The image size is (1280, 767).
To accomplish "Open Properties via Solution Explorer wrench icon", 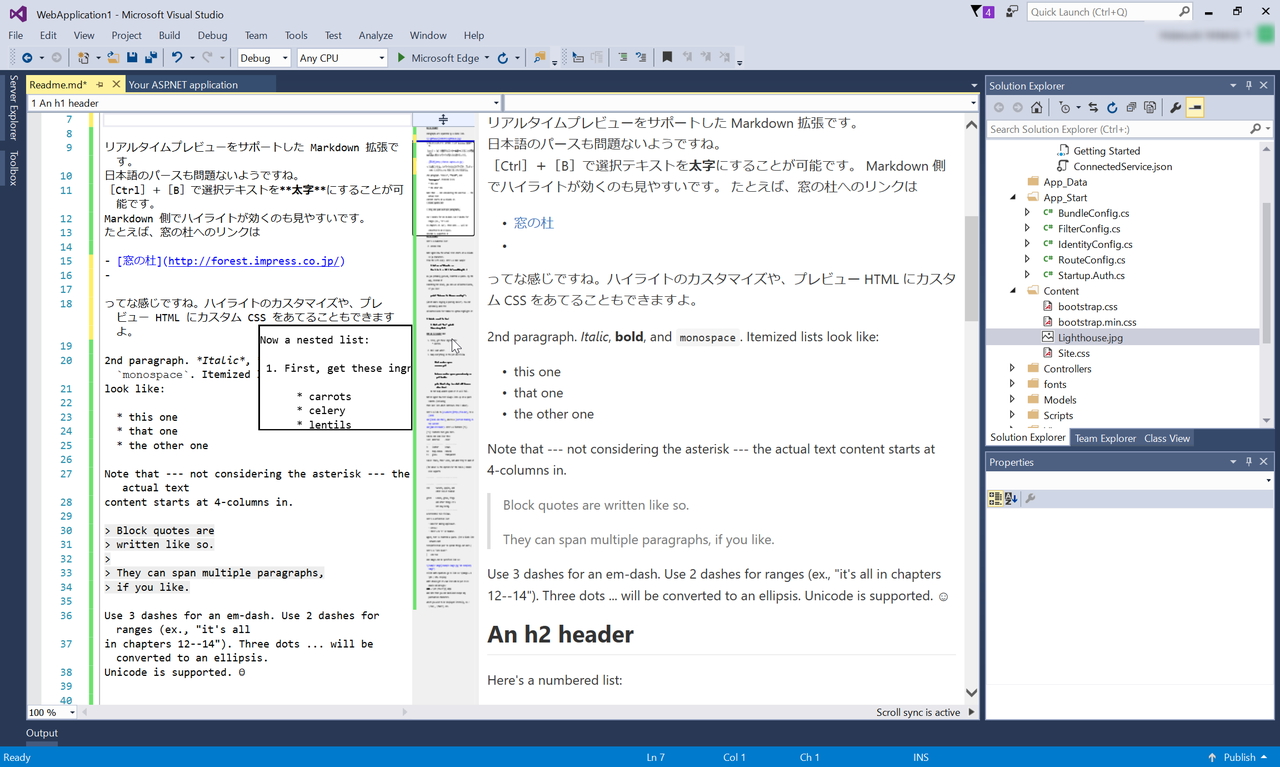I will [1176, 107].
